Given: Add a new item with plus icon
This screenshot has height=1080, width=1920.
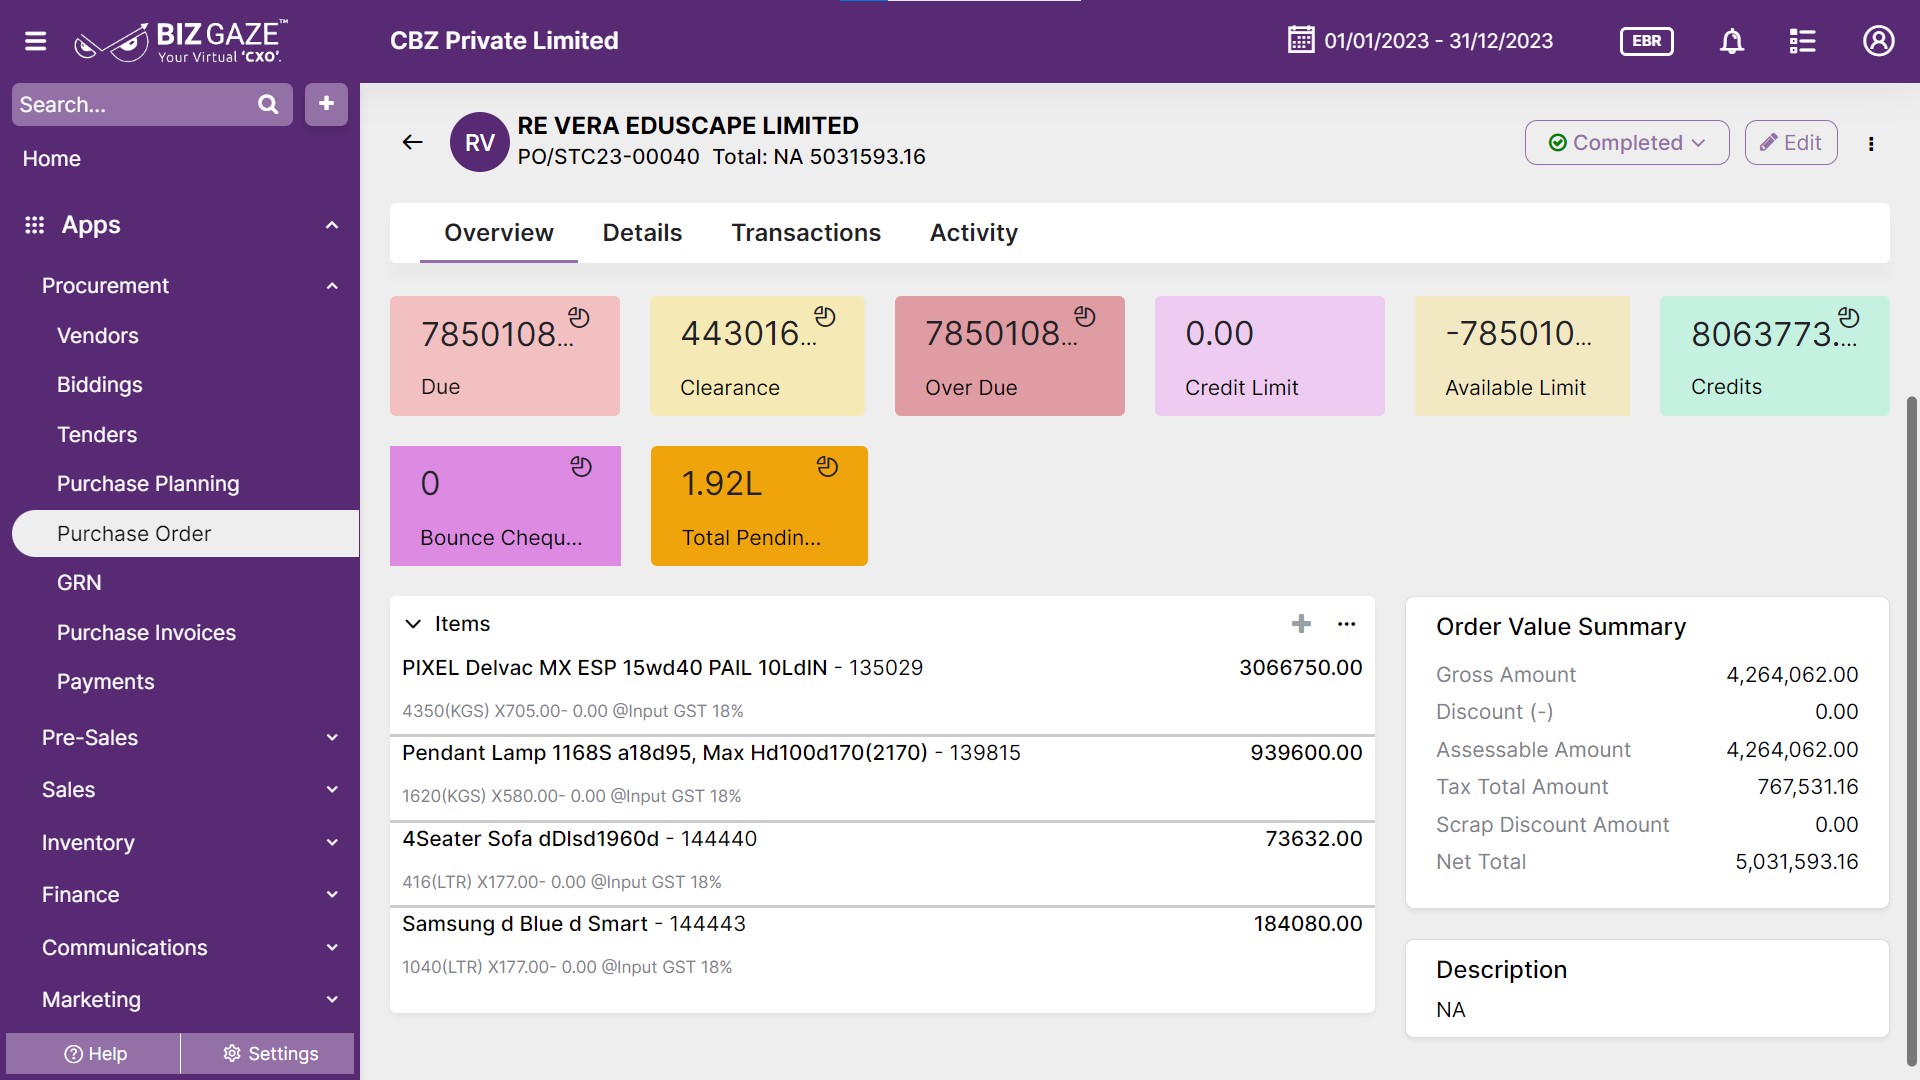Looking at the screenshot, I should pos(1301,624).
